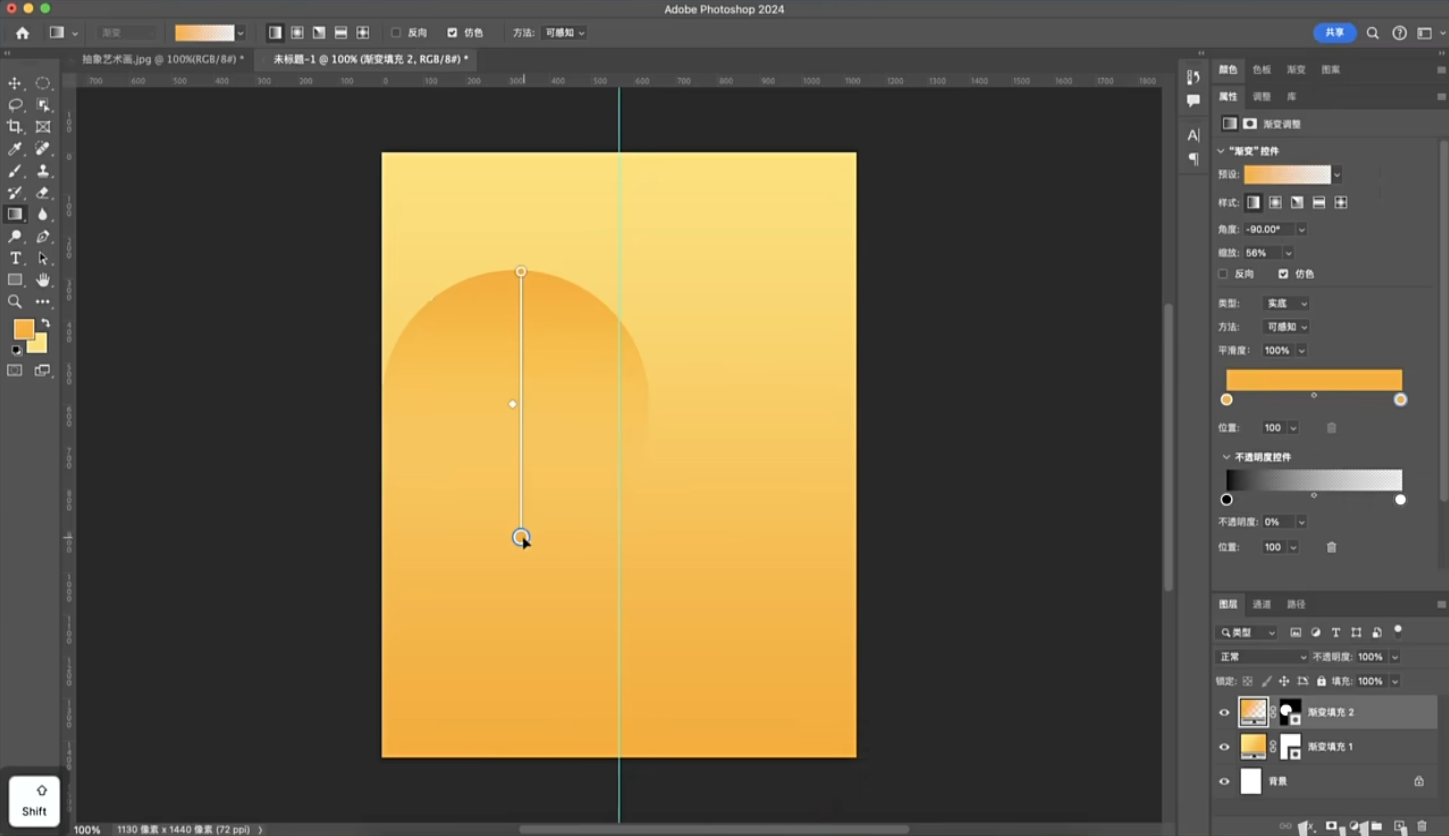Hide the 背景 layer visibility
Image resolution: width=1449 pixels, height=836 pixels.
1224,782
